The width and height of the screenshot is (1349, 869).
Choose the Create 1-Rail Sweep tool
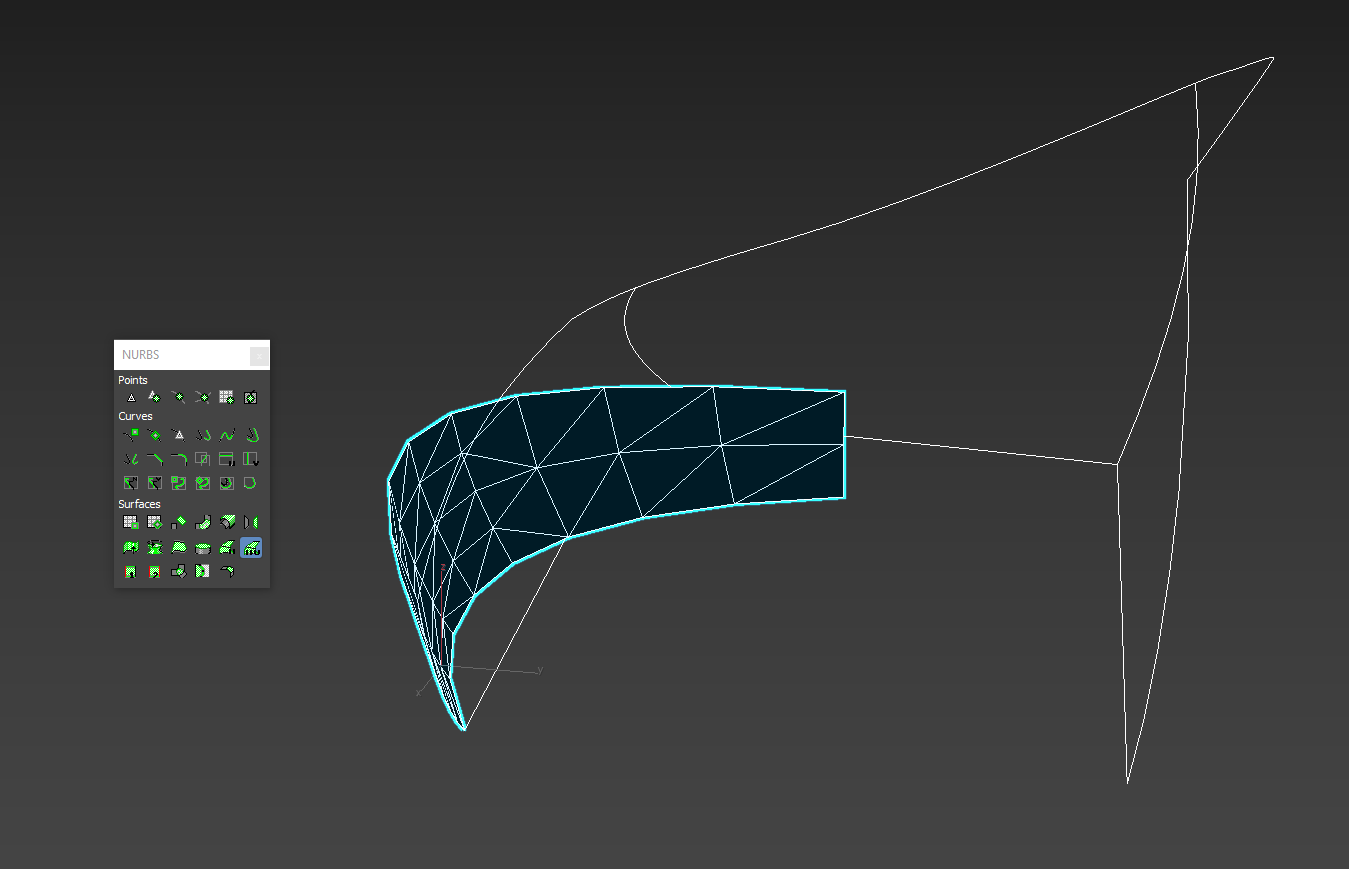tap(131, 572)
